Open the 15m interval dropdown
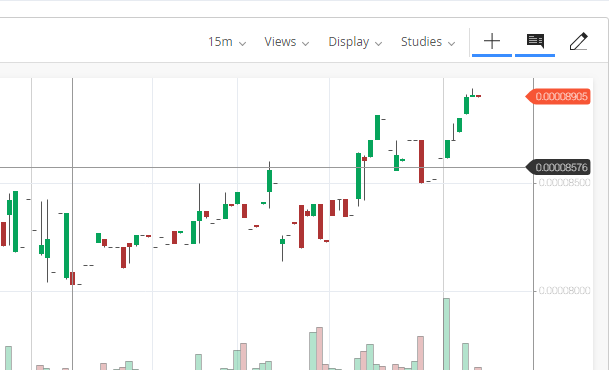 (227, 42)
